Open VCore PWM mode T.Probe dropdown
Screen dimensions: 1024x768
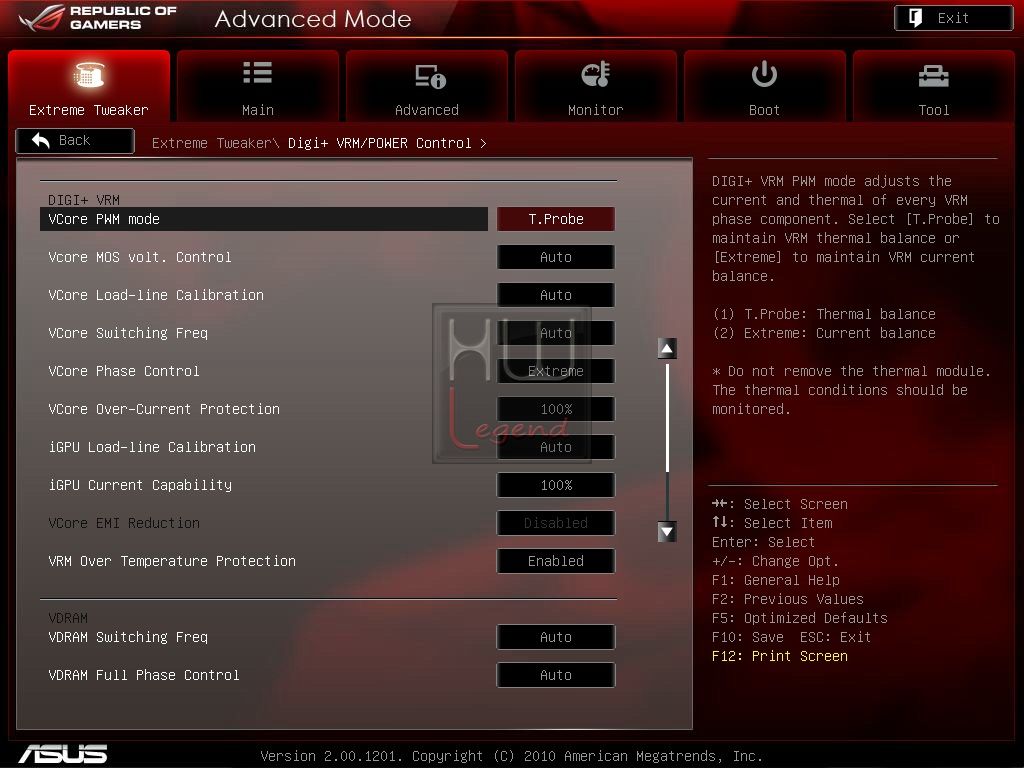point(556,219)
